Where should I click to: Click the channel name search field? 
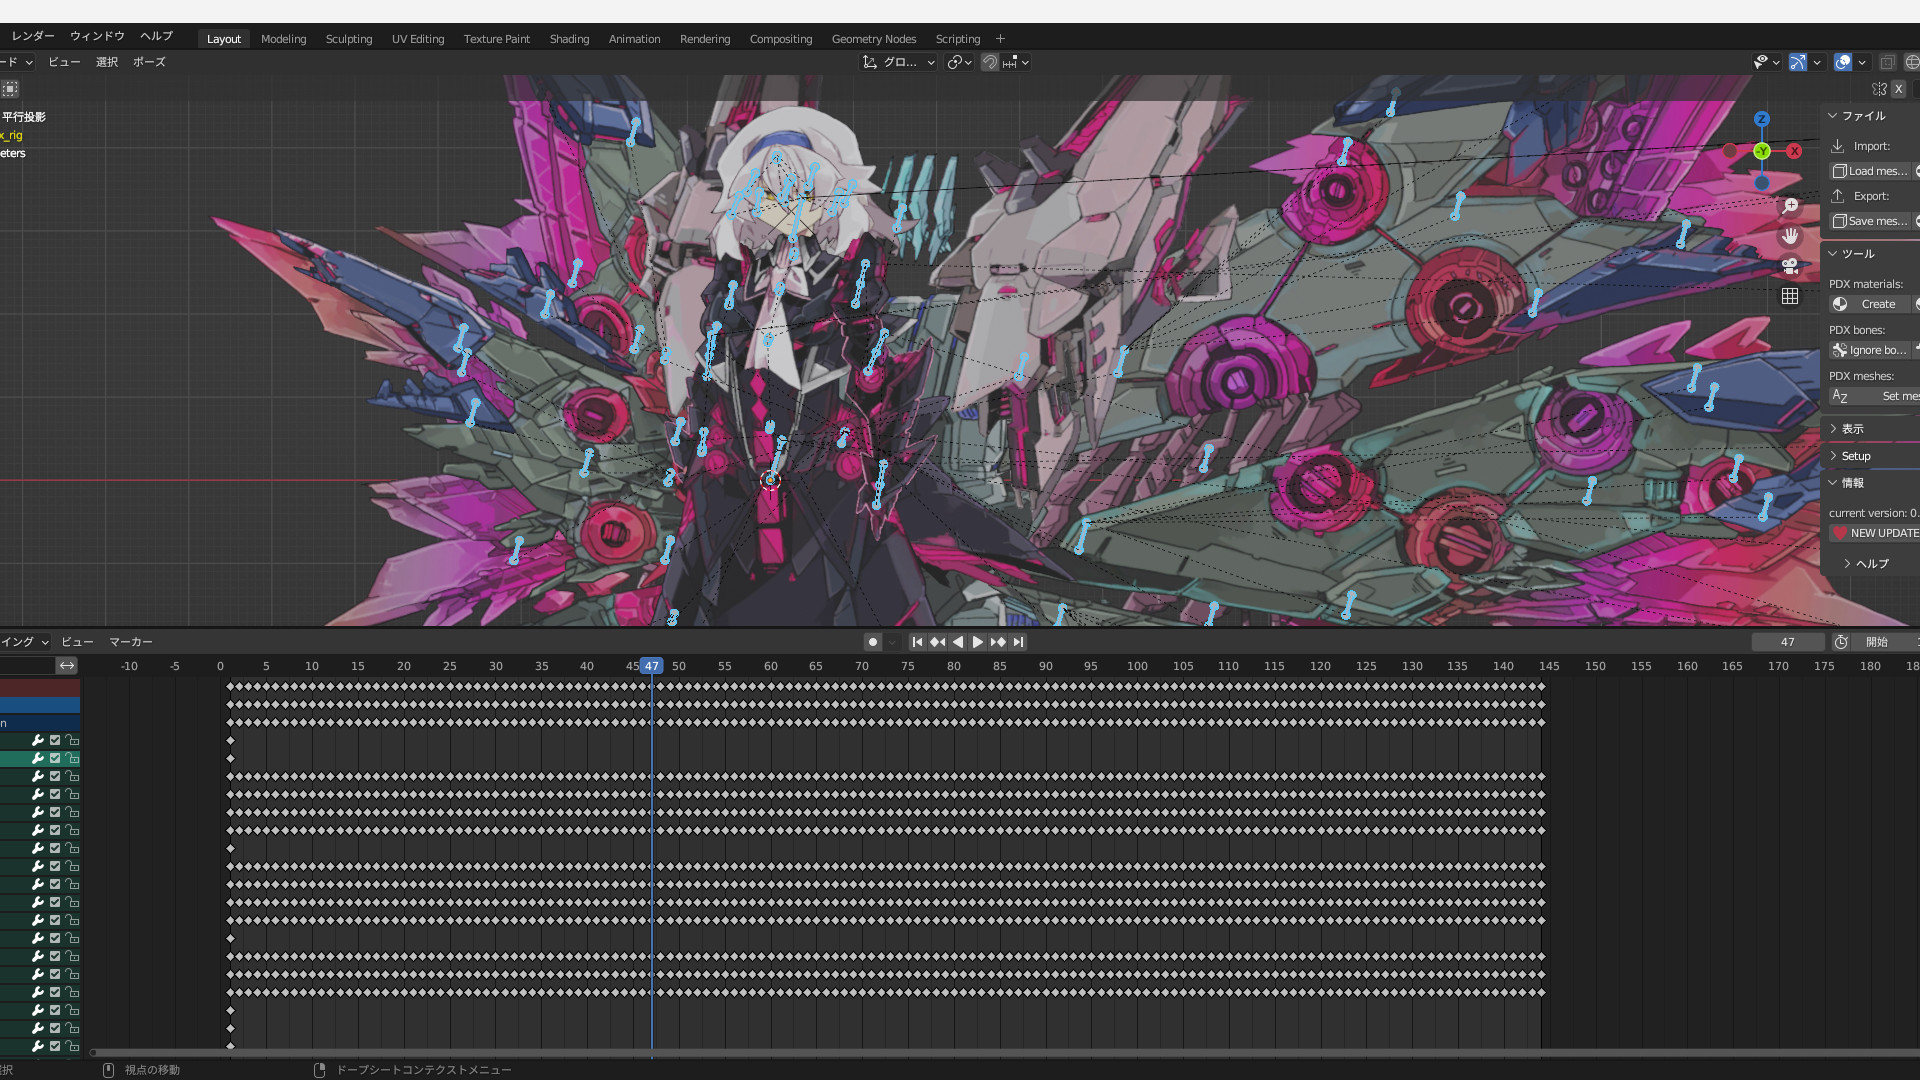pos(27,666)
